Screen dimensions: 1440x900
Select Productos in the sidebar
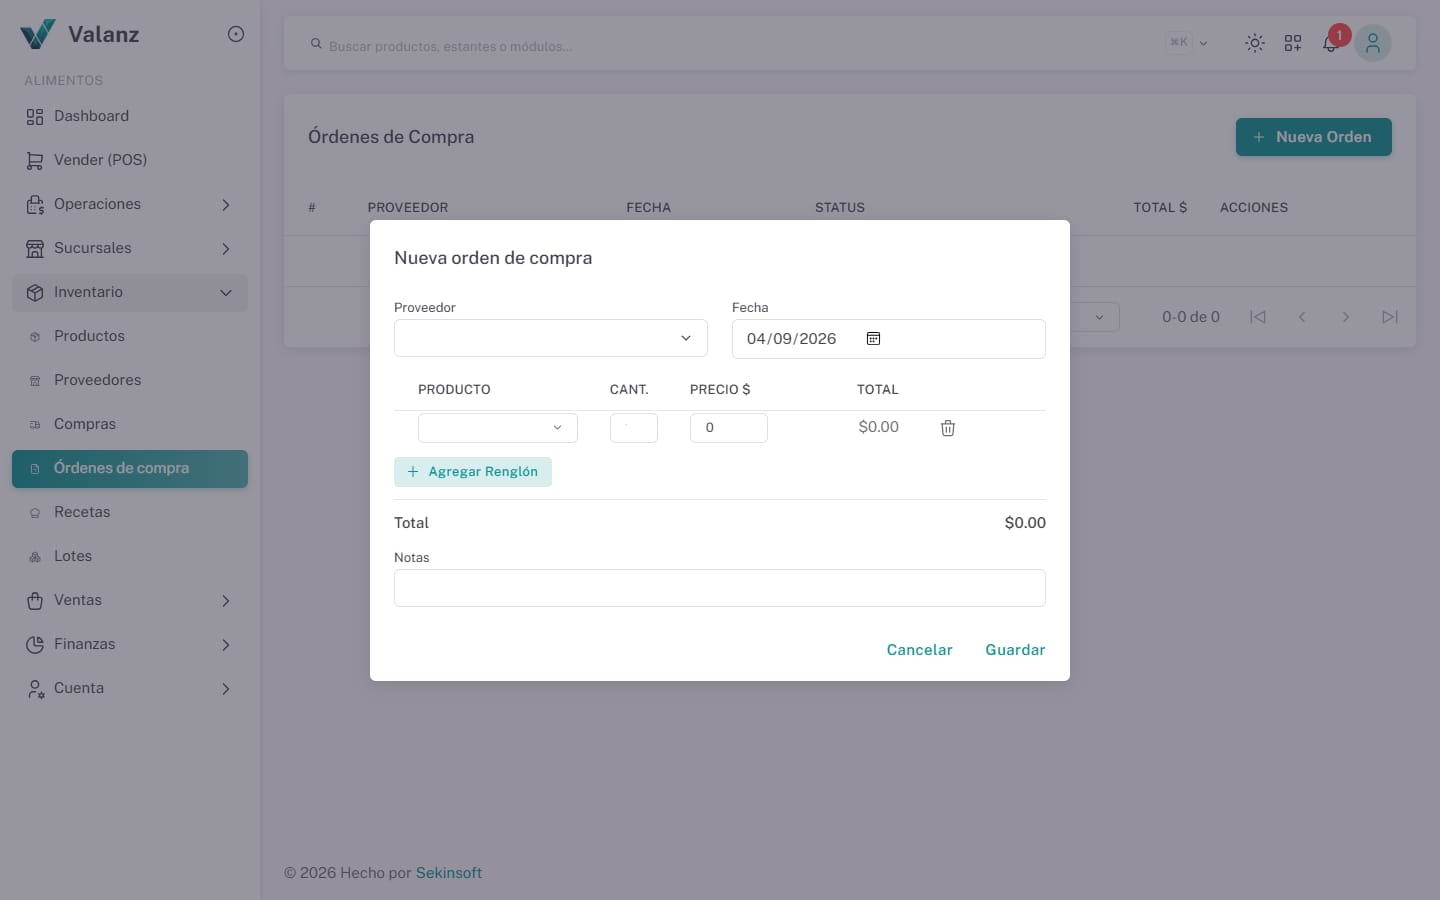pyautogui.click(x=130, y=336)
